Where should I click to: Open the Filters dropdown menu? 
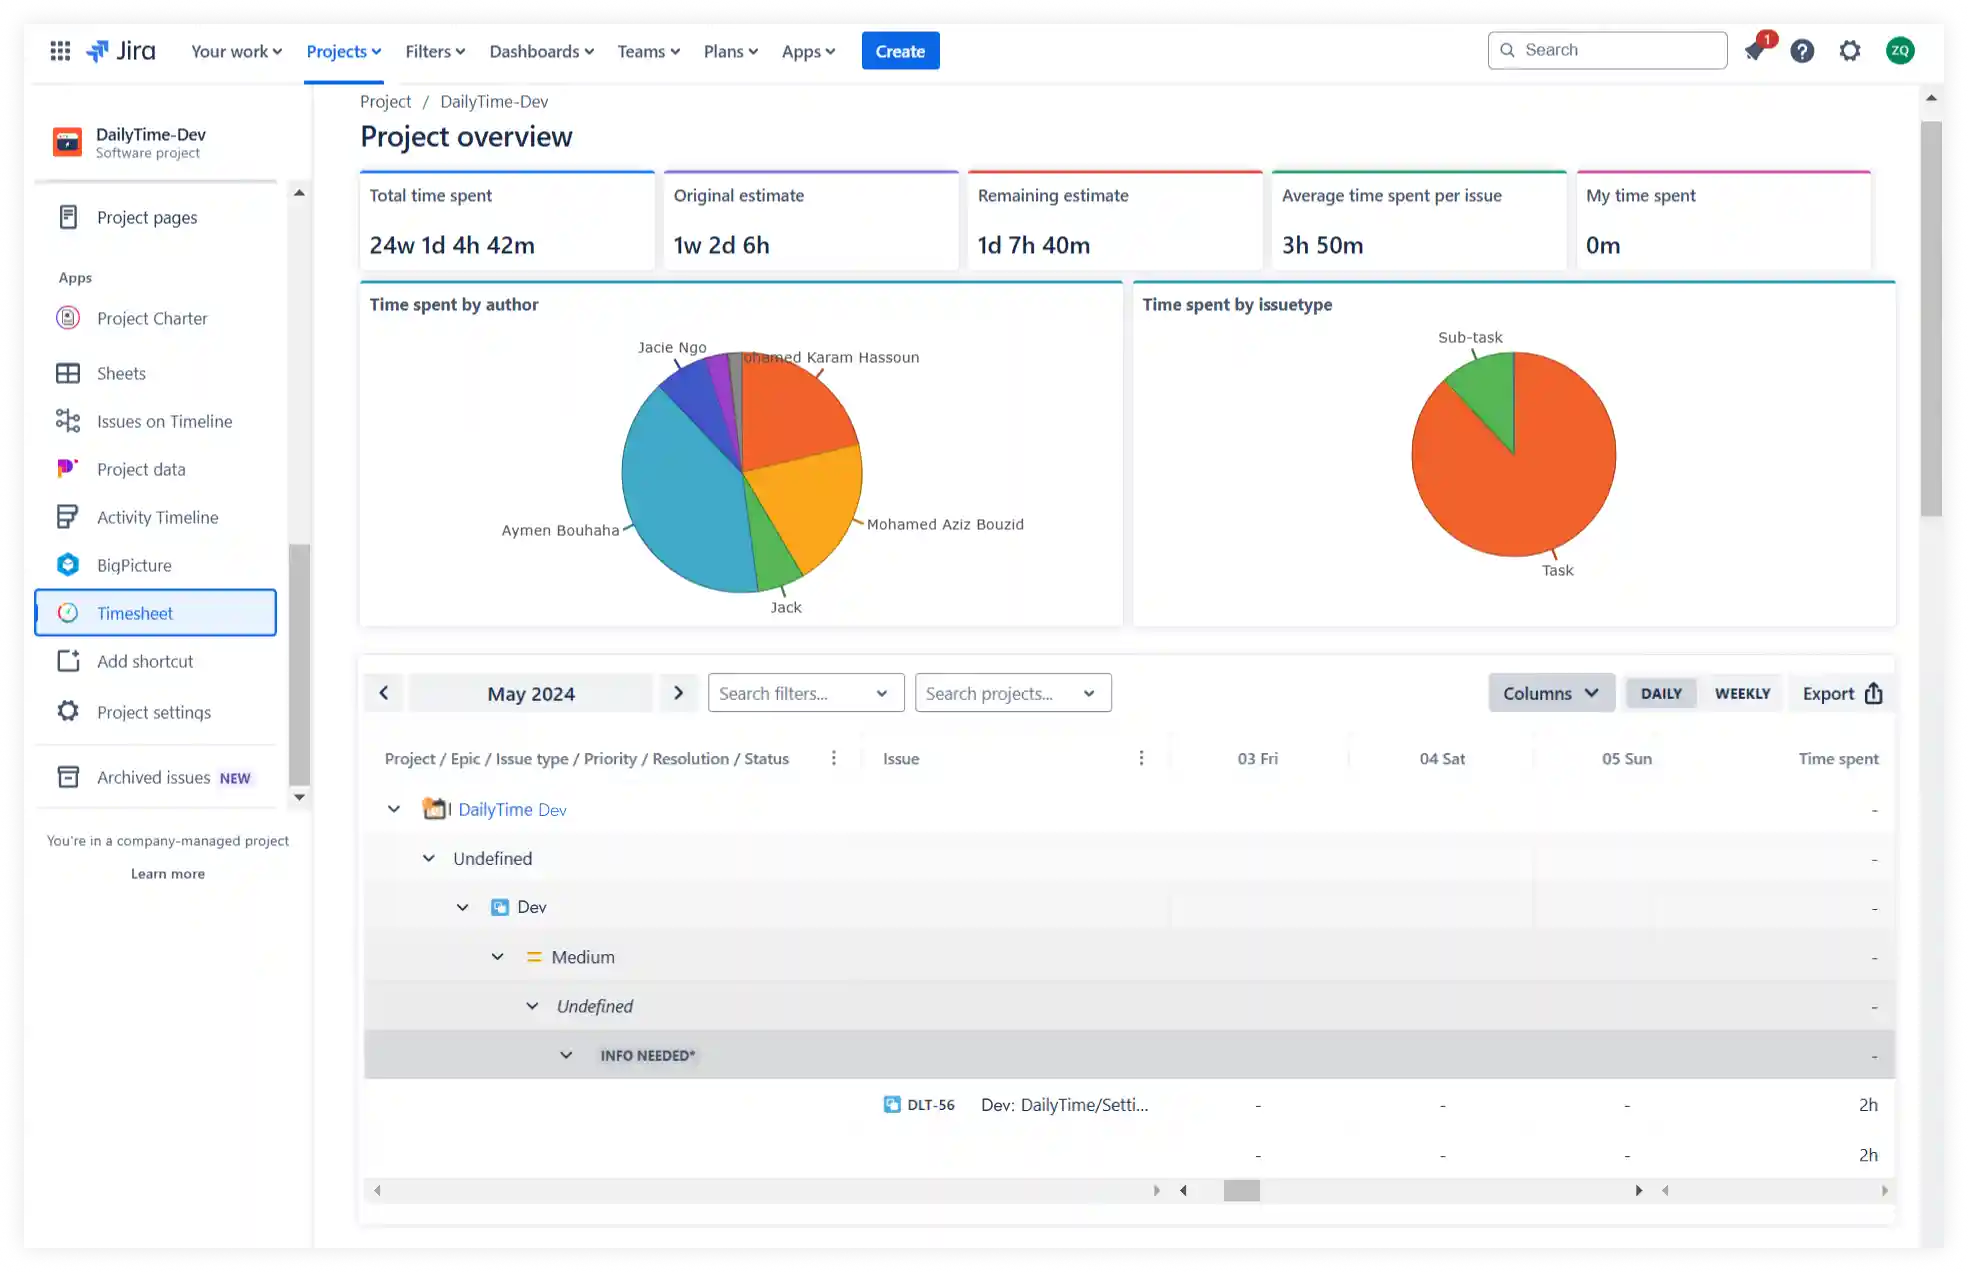click(435, 51)
